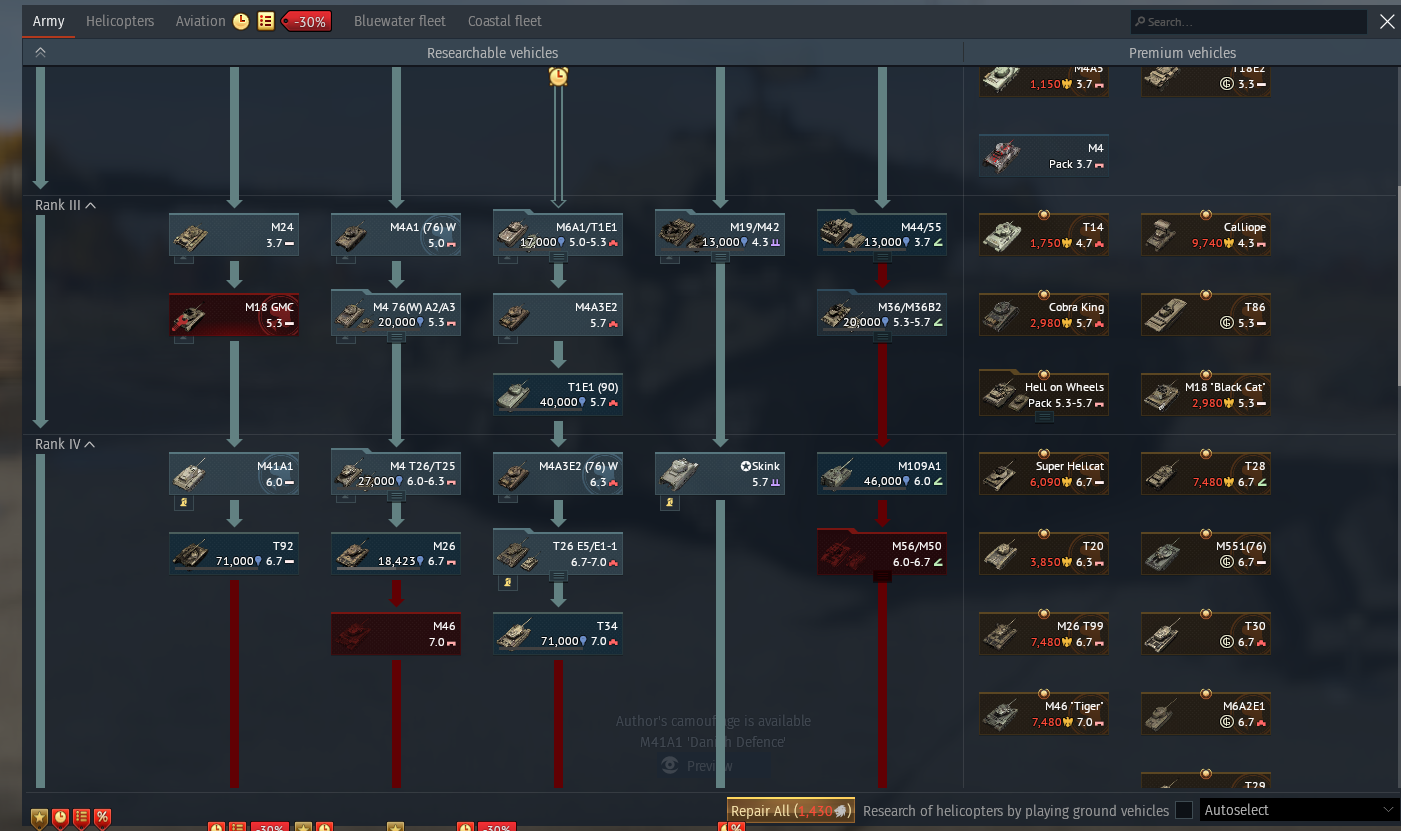Click the alarm clock icon above M6A1/T1E1
This screenshot has width=1401, height=831.
click(558, 75)
